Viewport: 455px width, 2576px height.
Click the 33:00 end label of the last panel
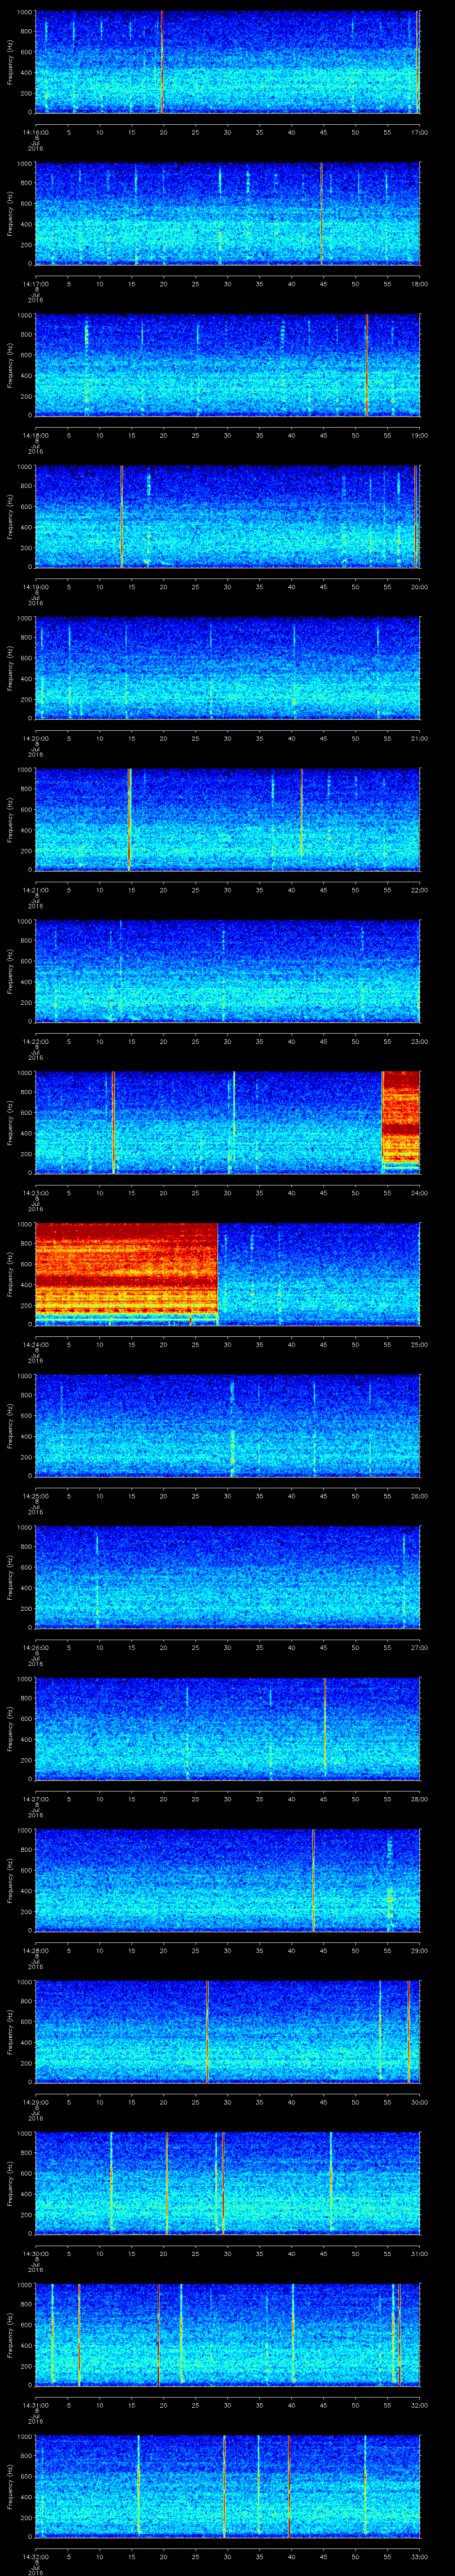(420, 2558)
